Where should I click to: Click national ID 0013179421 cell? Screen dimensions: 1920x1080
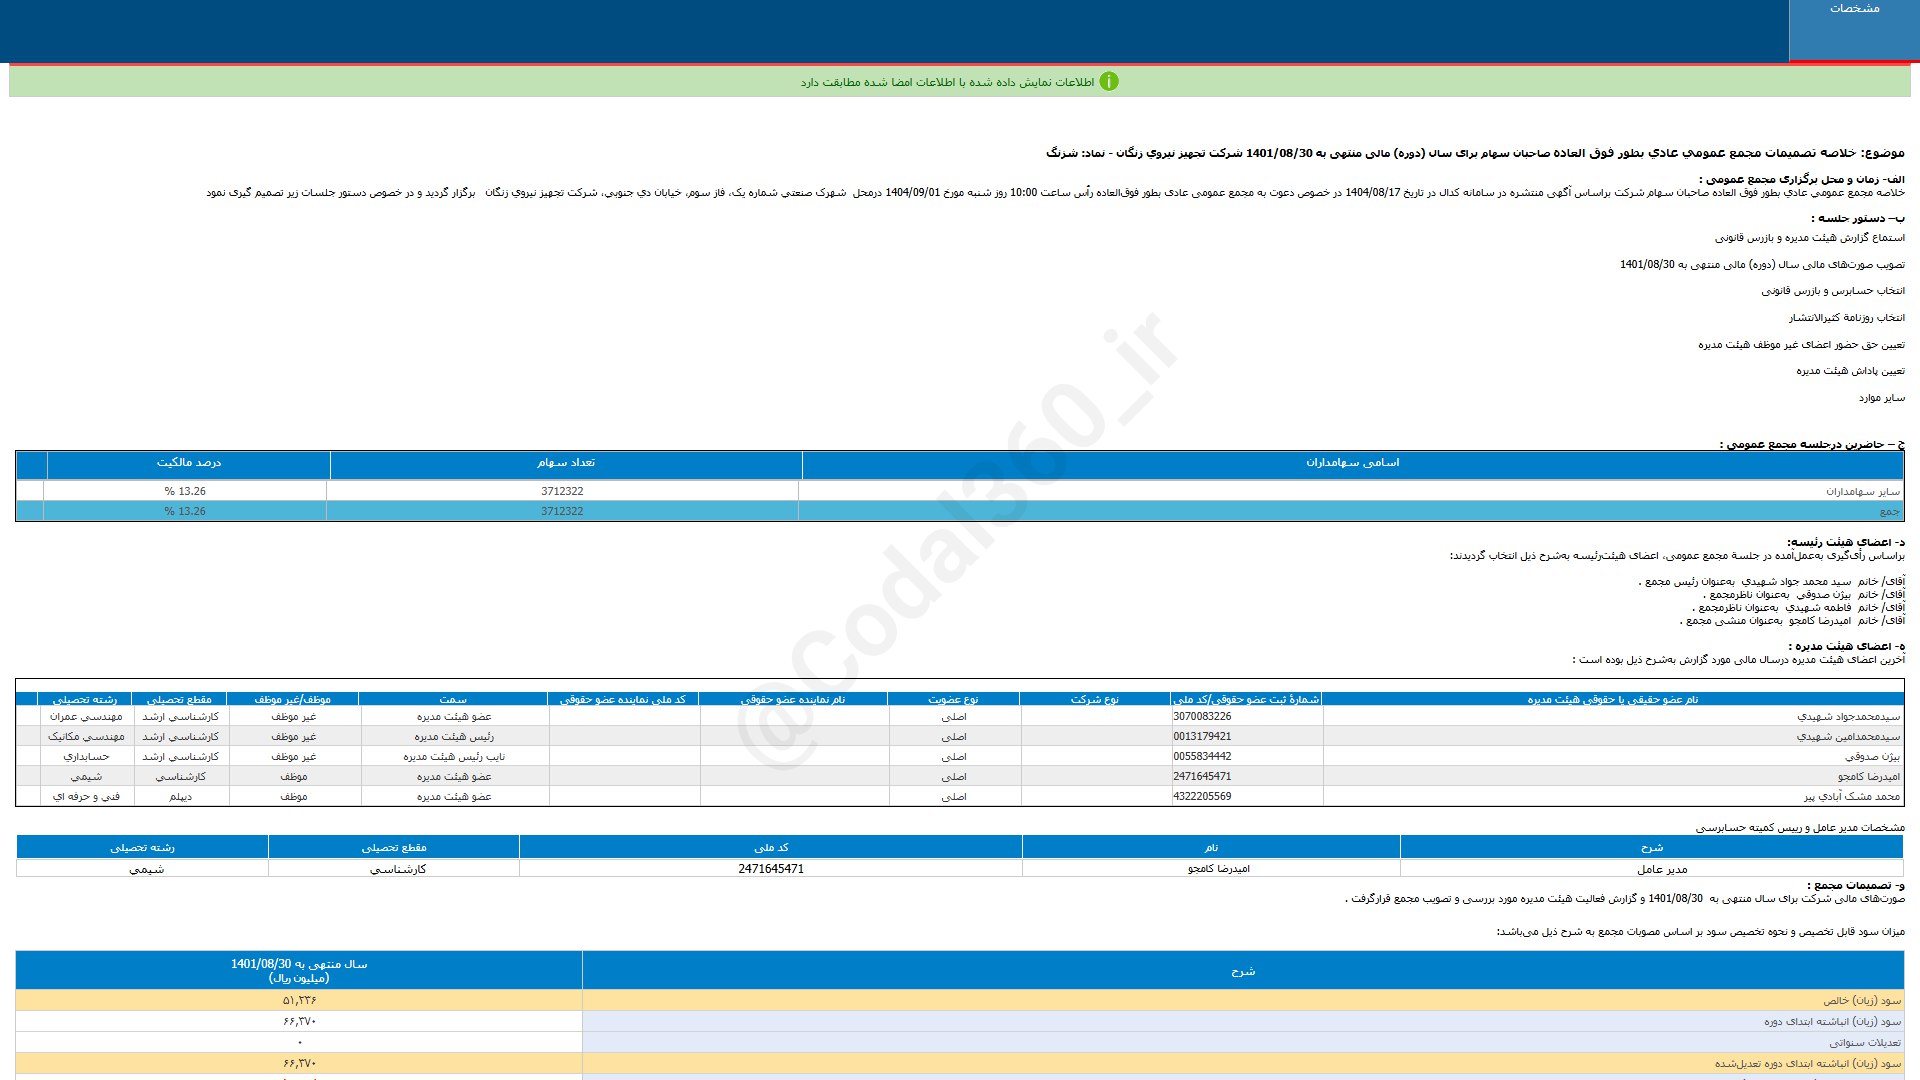(1202, 737)
